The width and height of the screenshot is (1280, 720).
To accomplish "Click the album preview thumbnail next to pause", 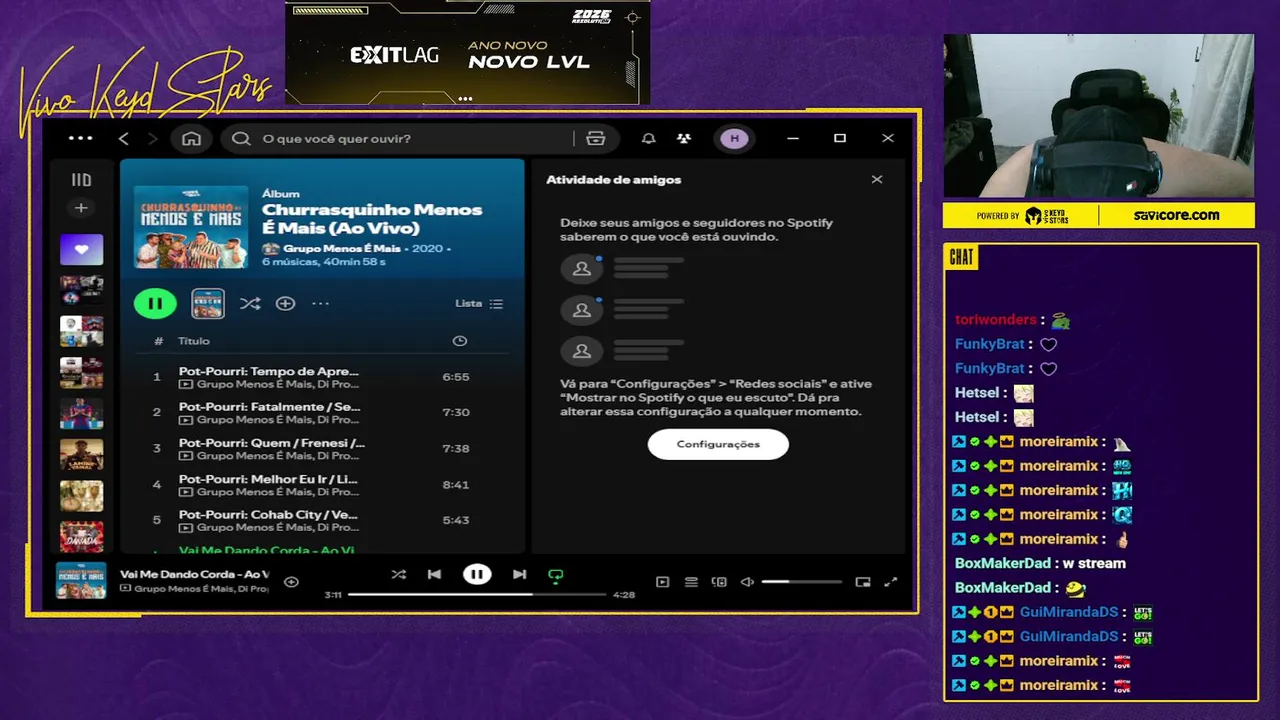I will click(208, 303).
